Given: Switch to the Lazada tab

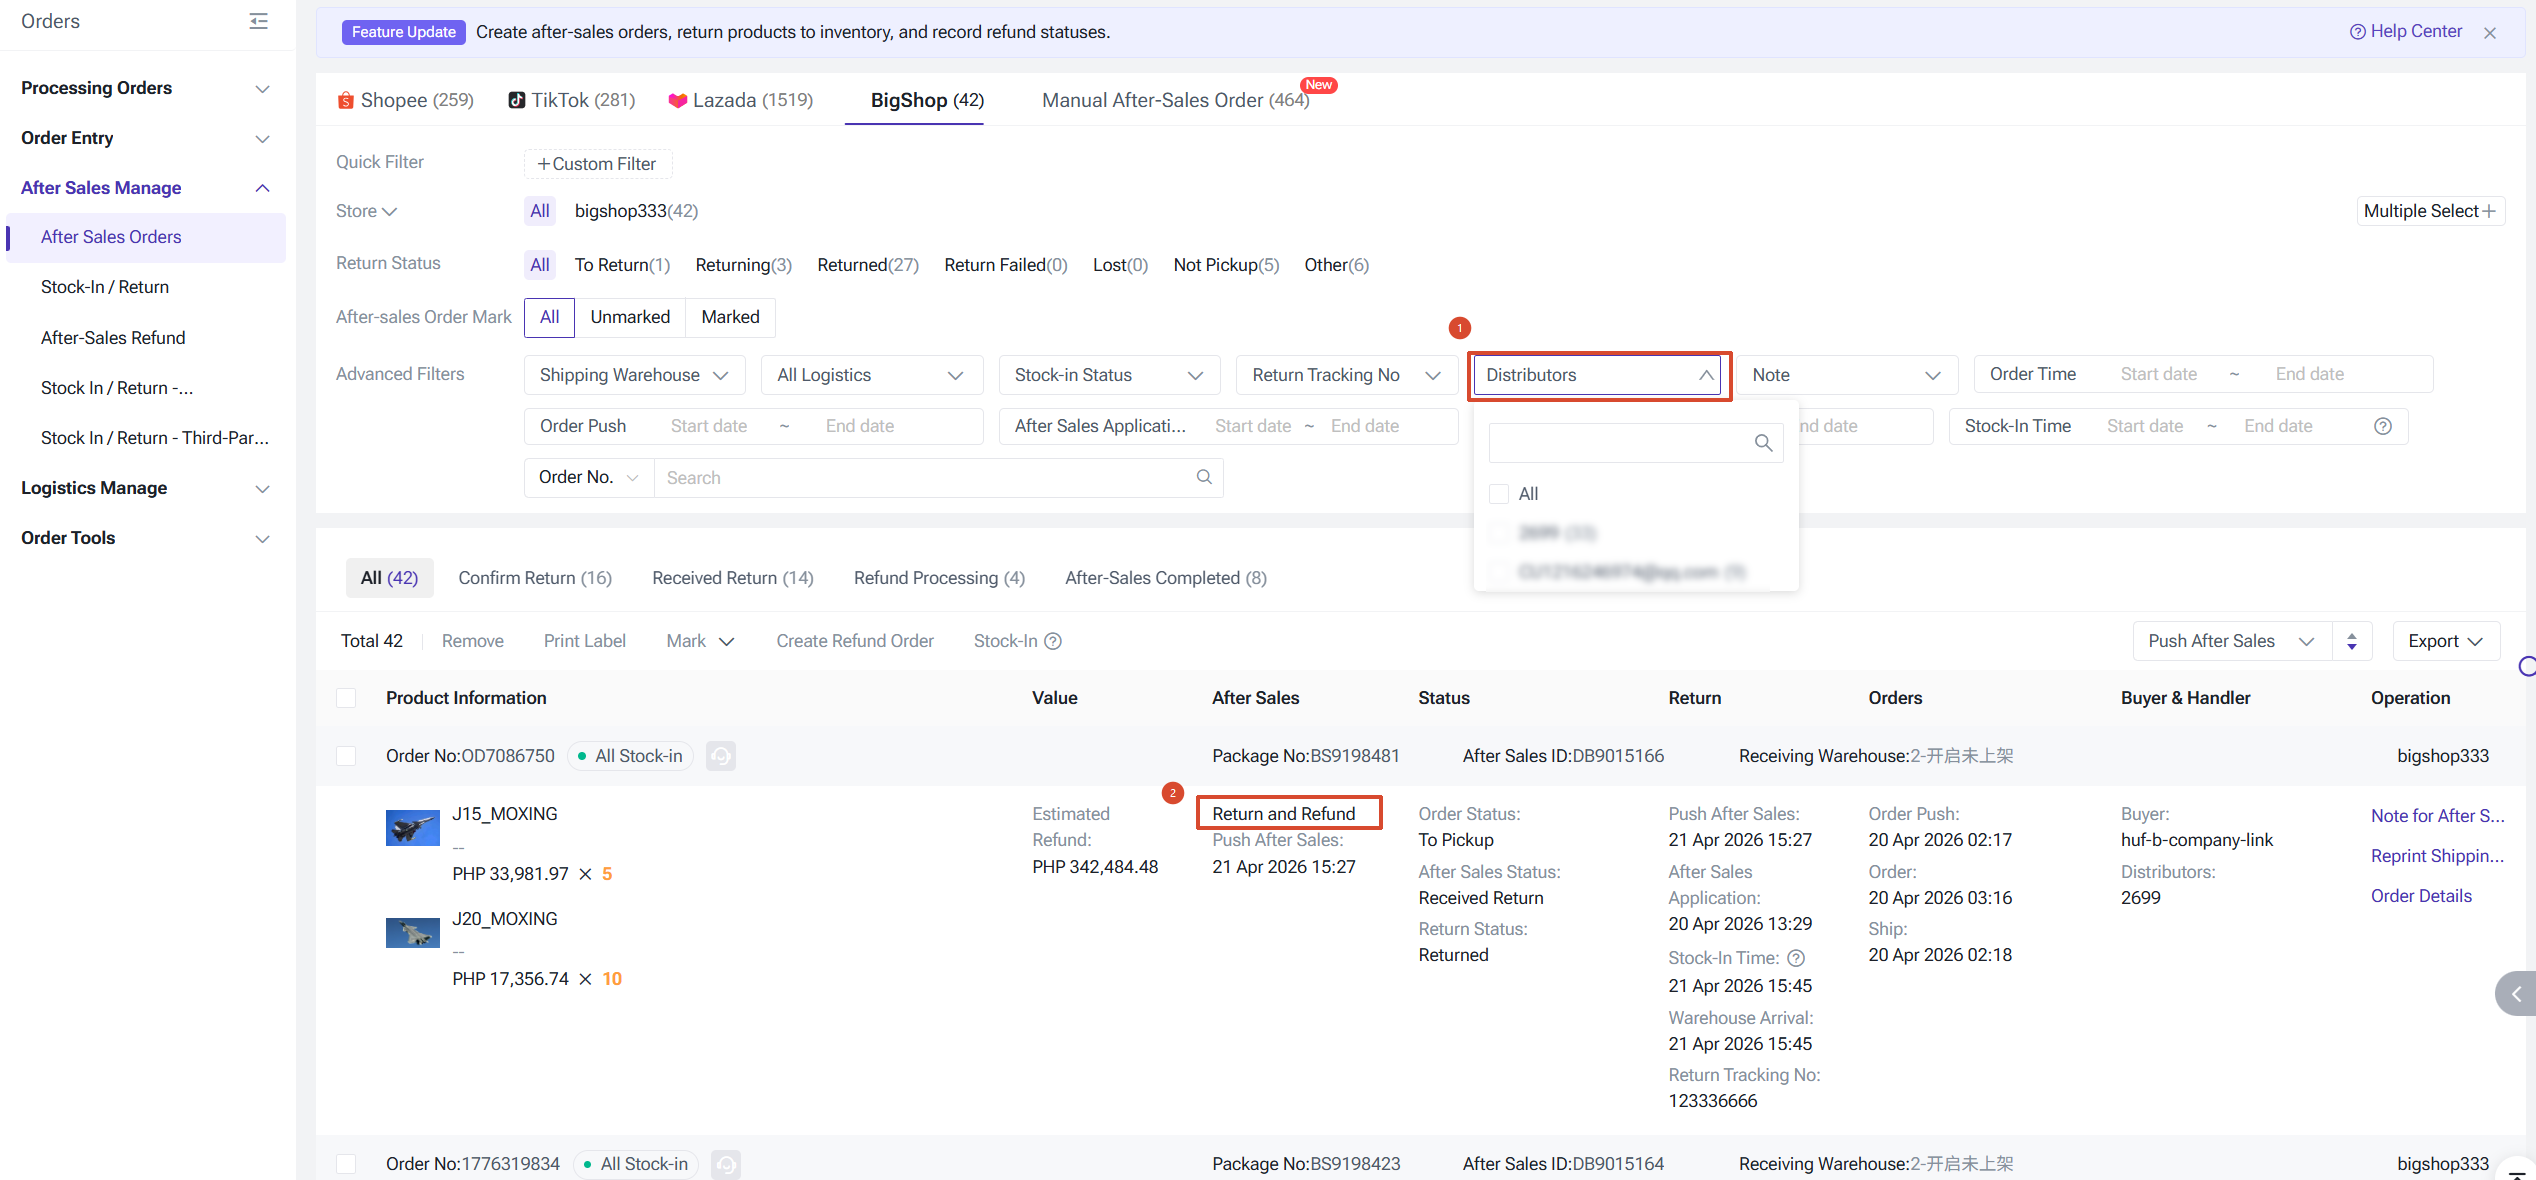Looking at the screenshot, I should (x=741, y=100).
